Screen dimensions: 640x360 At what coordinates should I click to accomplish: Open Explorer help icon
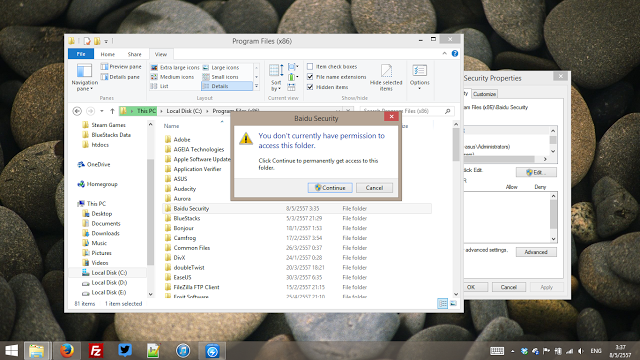pyautogui.click(x=455, y=54)
